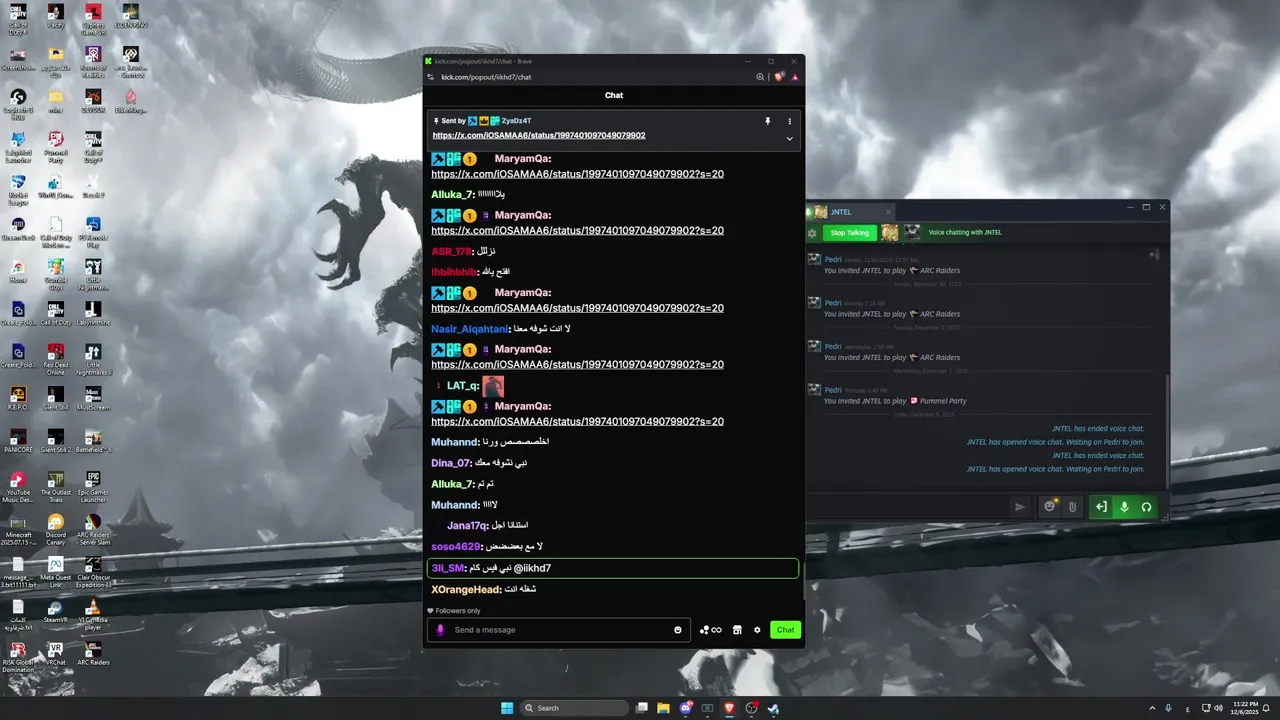Viewport: 1280px width, 720px height.
Task: Click username ASR_178 in chat
Action: coord(451,252)
